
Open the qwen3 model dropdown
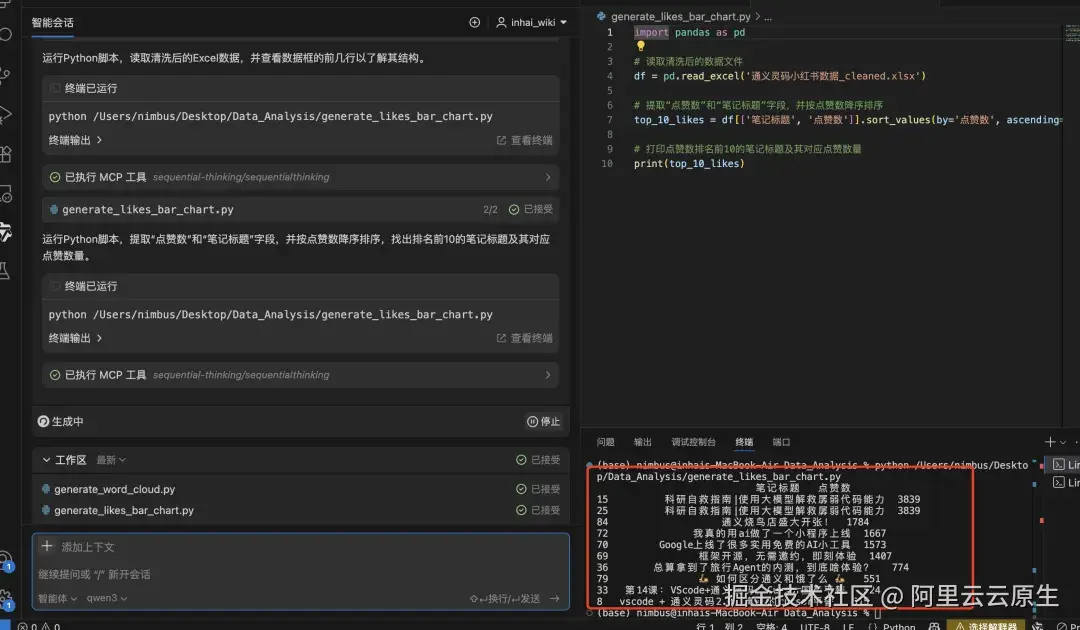point(105,598)
